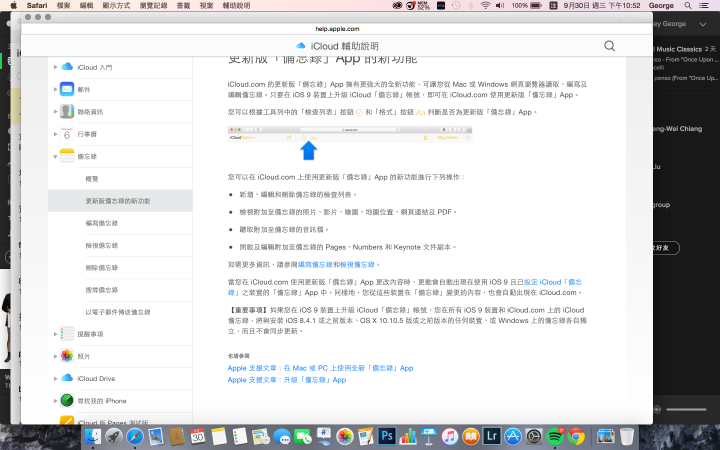The image size is (720, 450).
Task: Select 搜尋備忘錄 in sidebar
Action: [x=101, y=290]
